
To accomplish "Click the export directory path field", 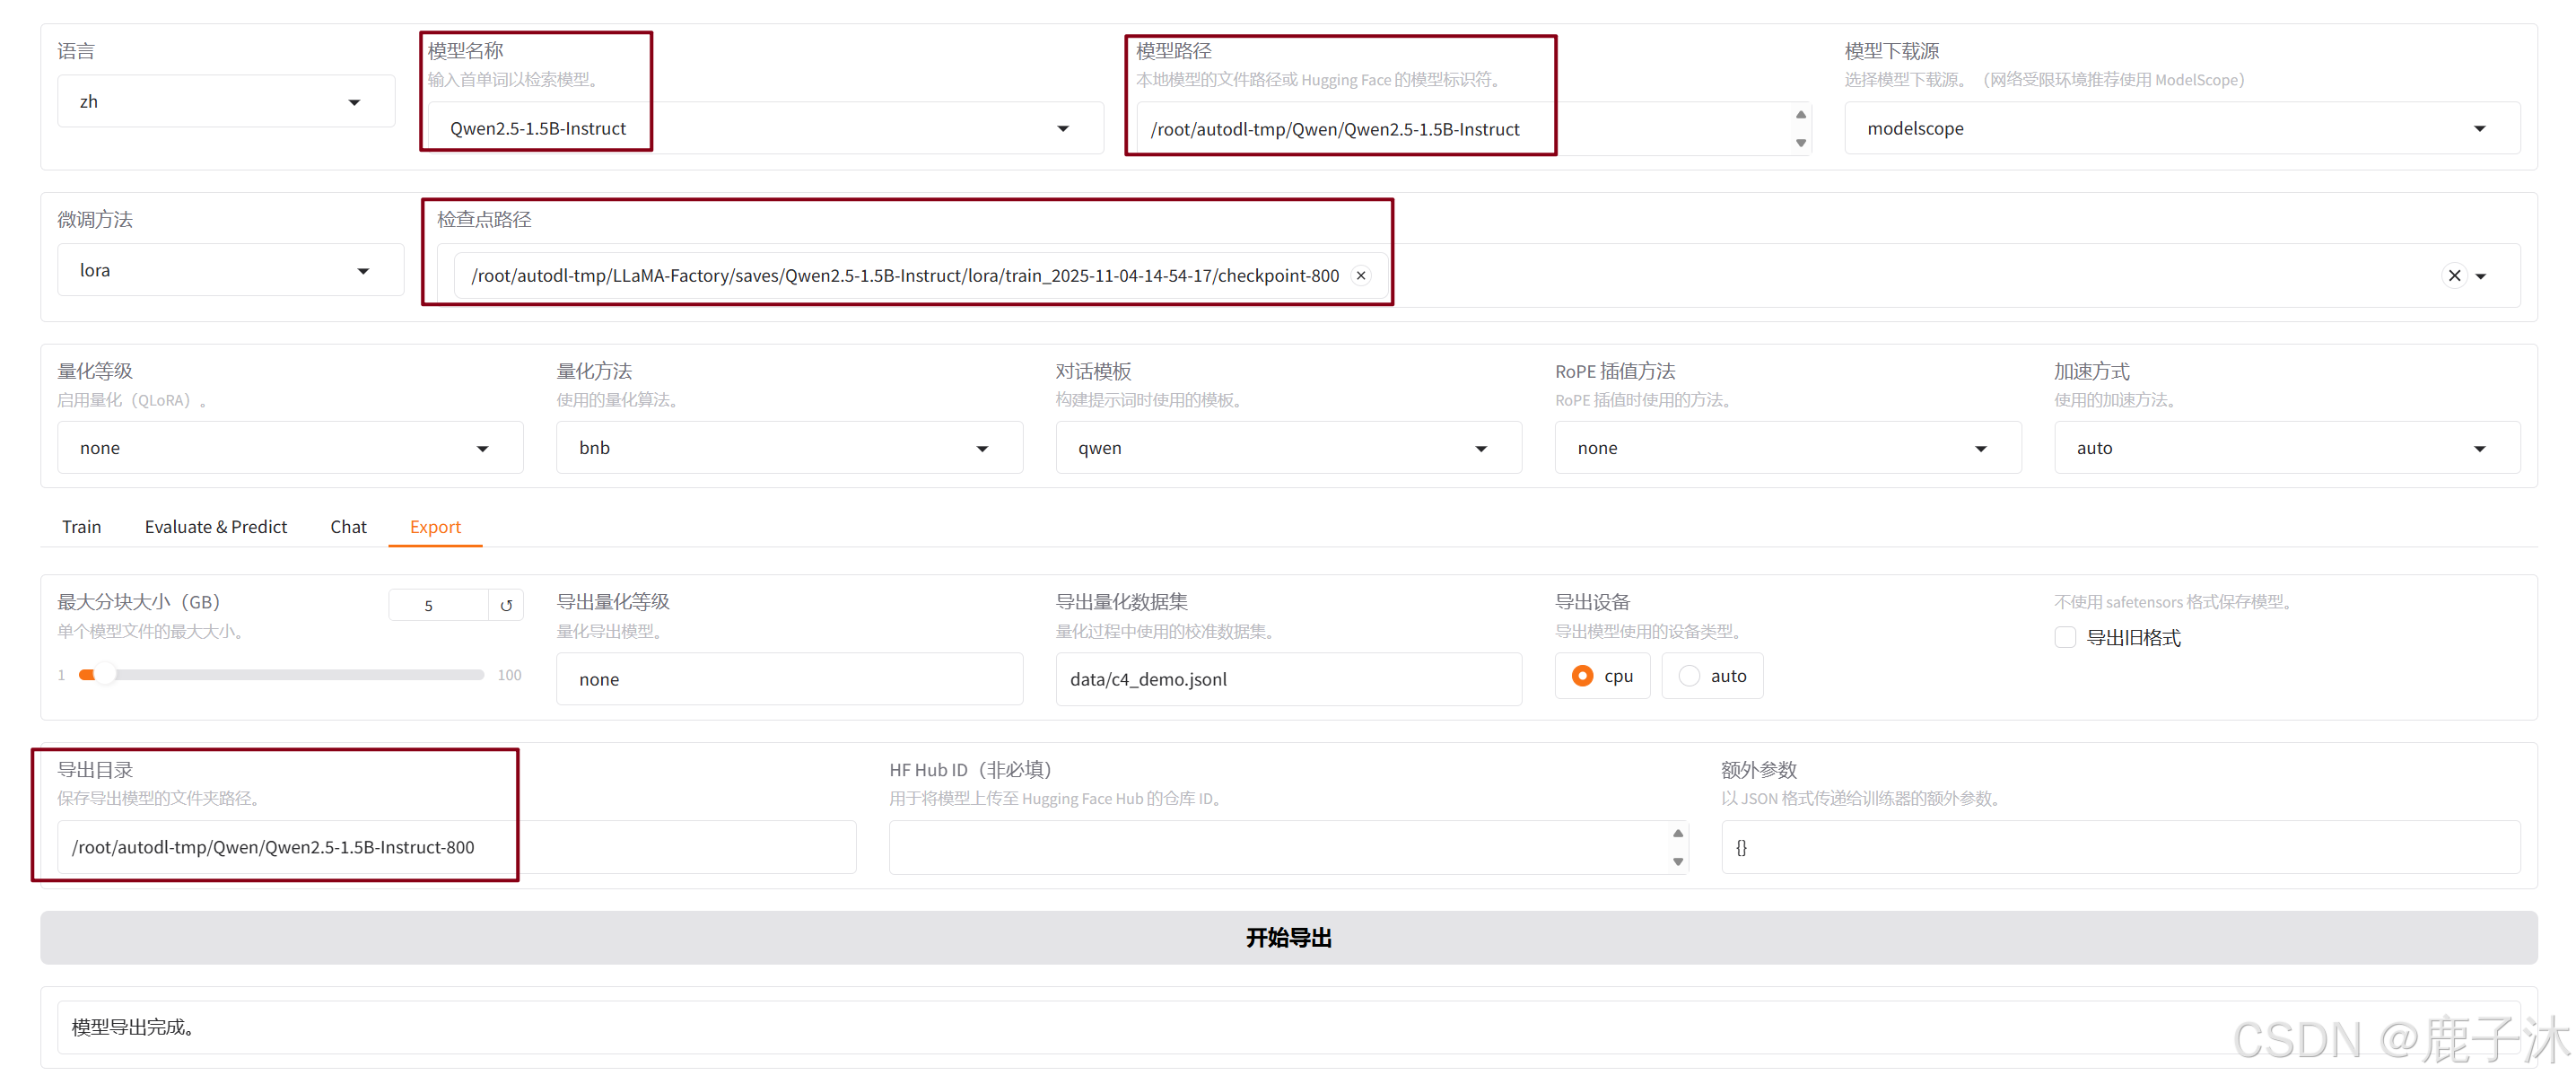I will [x=455, y=847].
